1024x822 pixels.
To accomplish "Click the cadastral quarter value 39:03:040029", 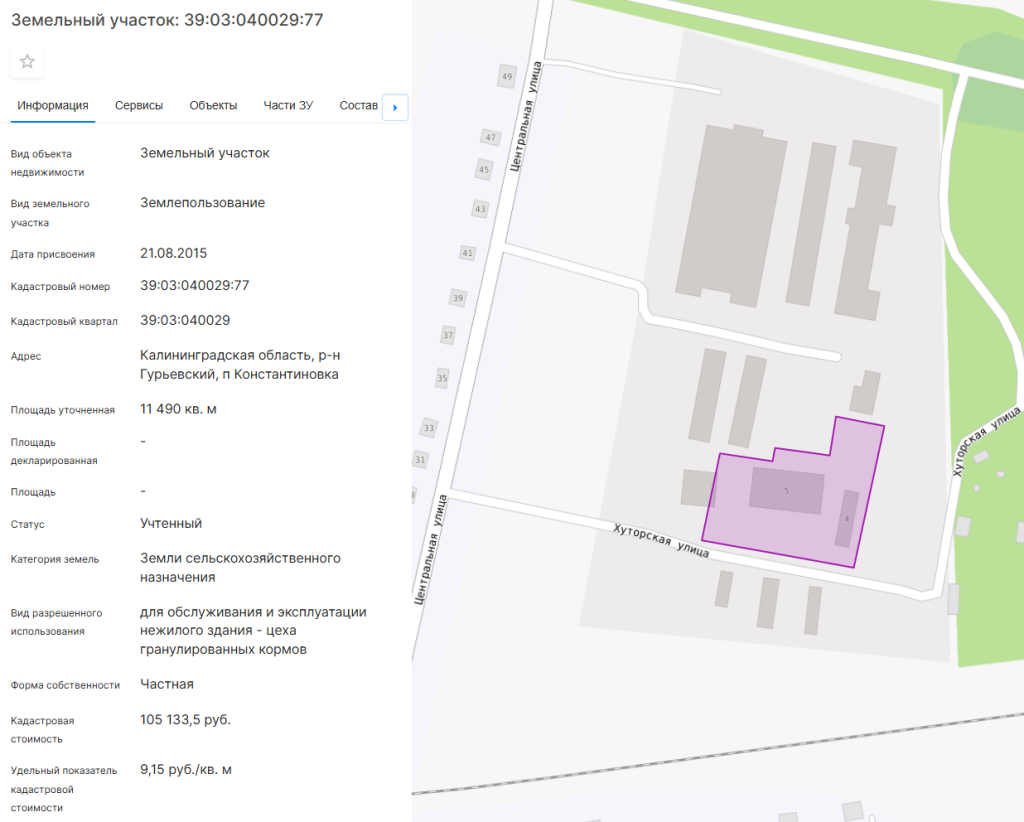I will (x=186, y=321).
